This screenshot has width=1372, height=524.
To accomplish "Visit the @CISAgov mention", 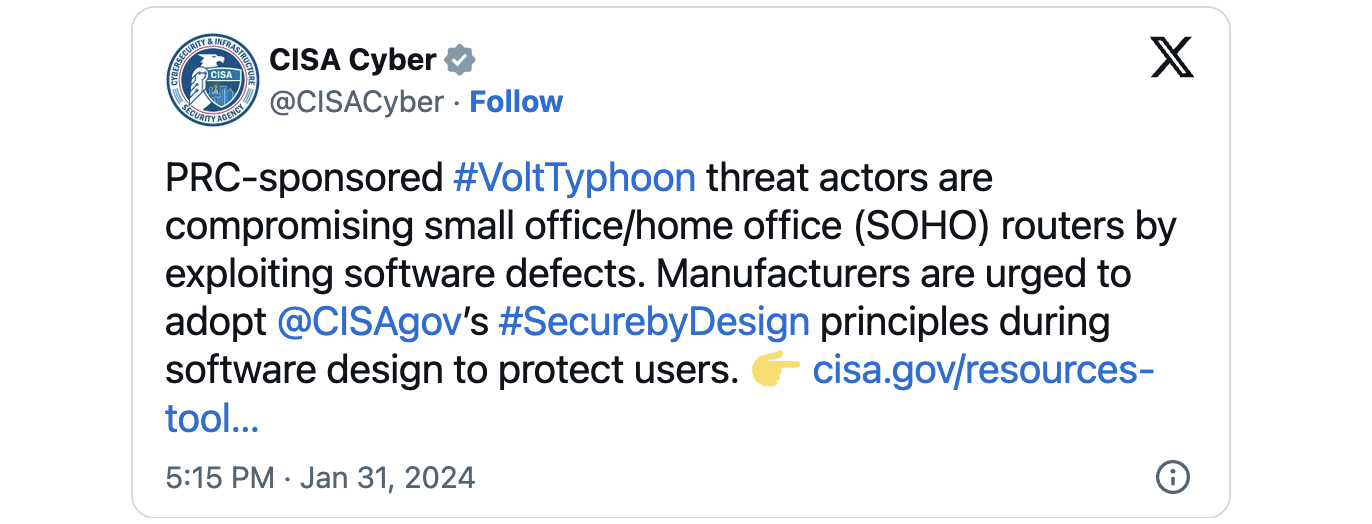I will point(368,322).
